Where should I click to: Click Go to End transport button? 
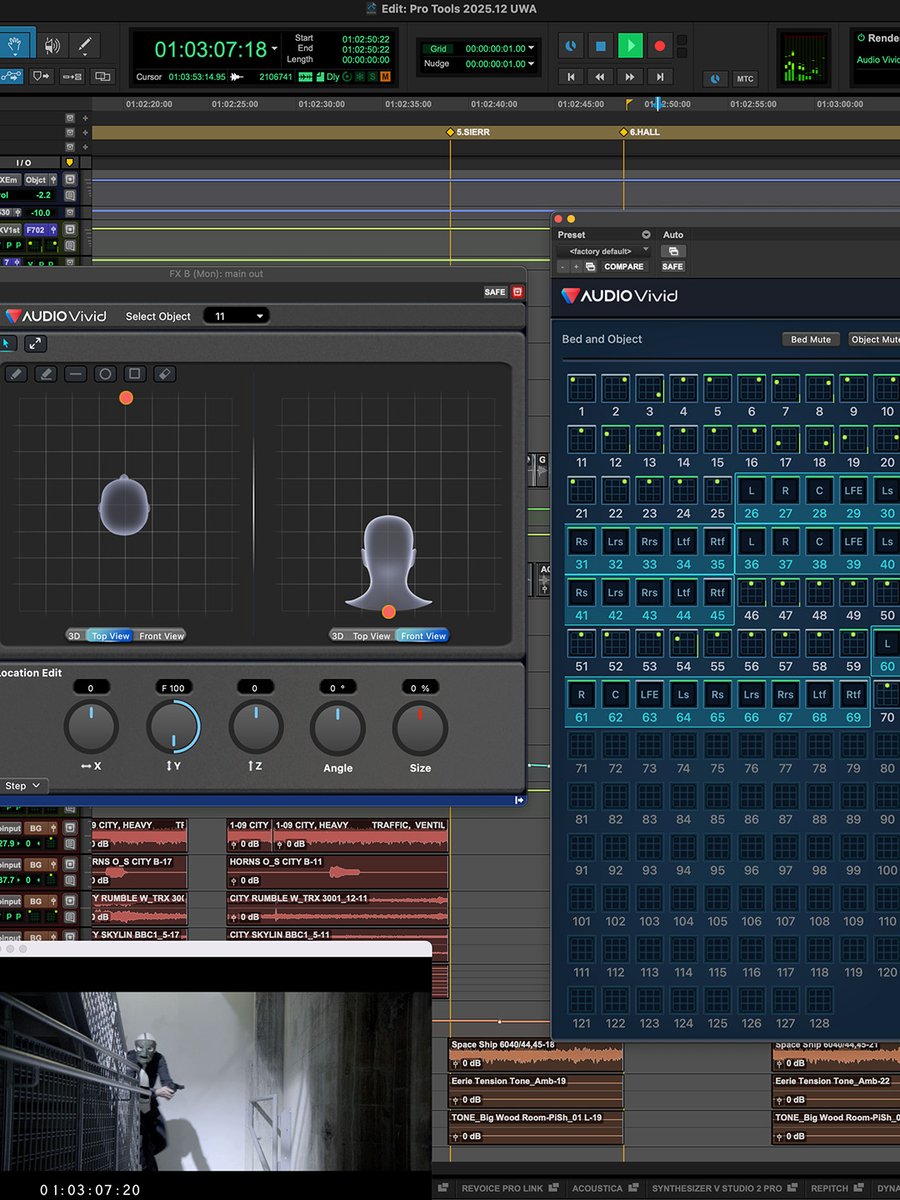[659, 76]
